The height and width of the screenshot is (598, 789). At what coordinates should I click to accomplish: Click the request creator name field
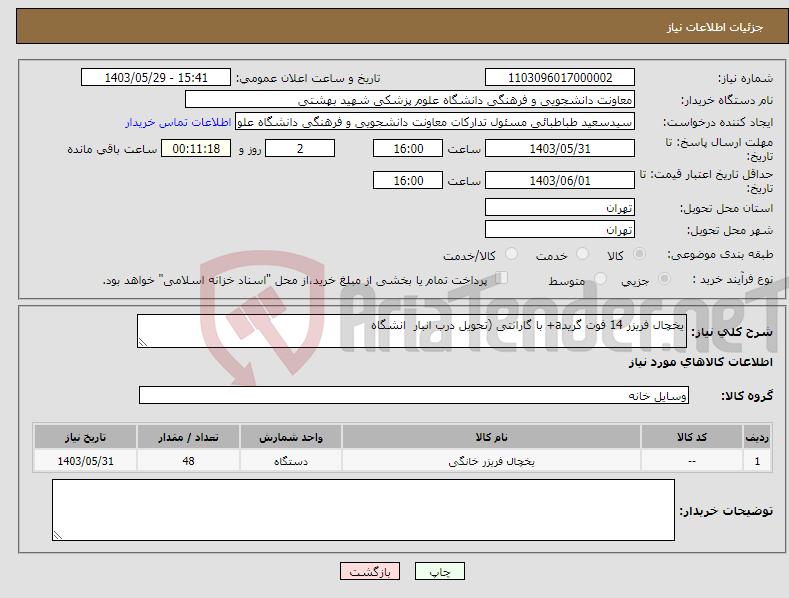click(x=435, y=122)
